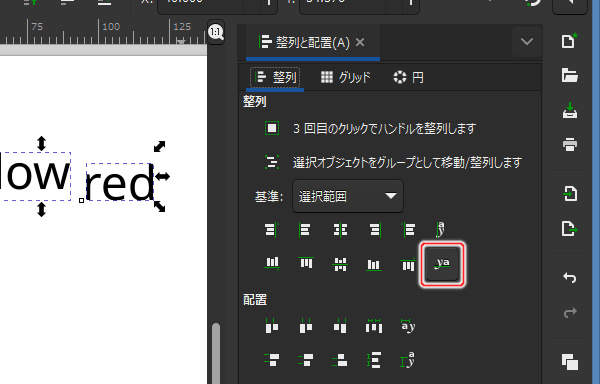Expand the dock panel chevron menu

click(x=527, y=41)
